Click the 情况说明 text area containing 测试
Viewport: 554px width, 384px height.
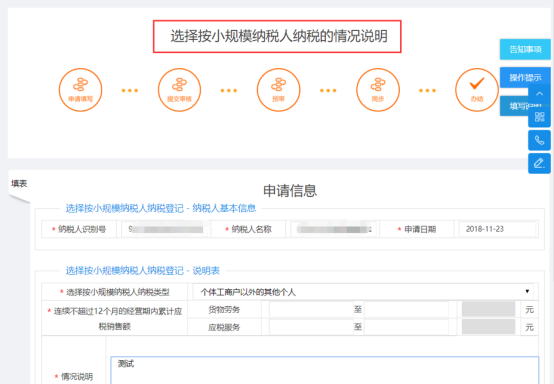[325, 370]
